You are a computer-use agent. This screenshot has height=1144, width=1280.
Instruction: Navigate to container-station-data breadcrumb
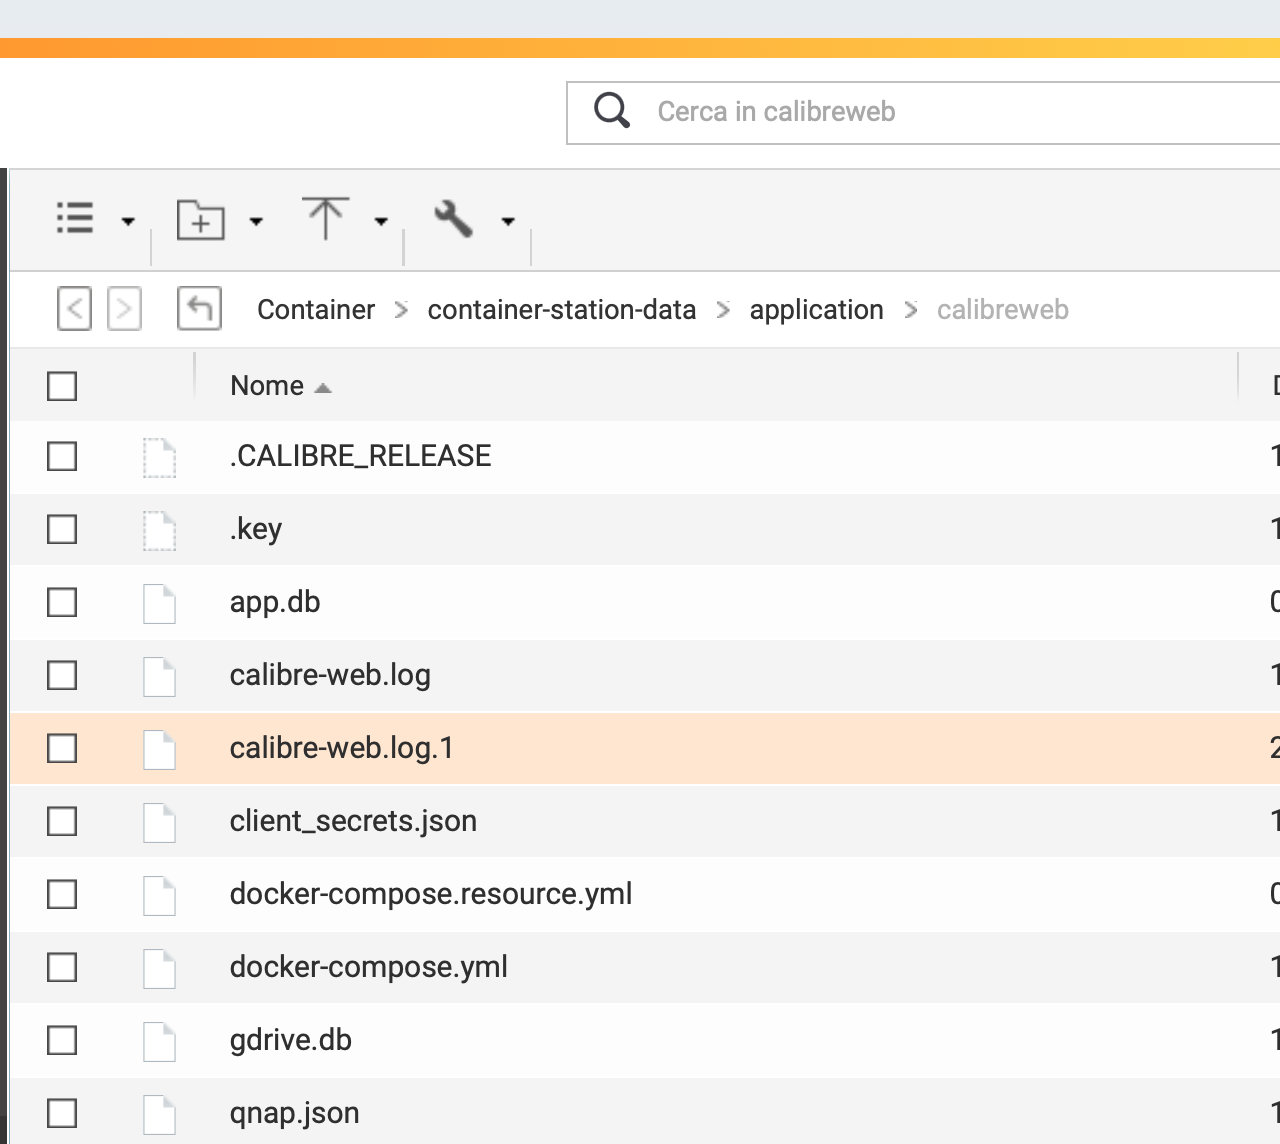[561, 310]
